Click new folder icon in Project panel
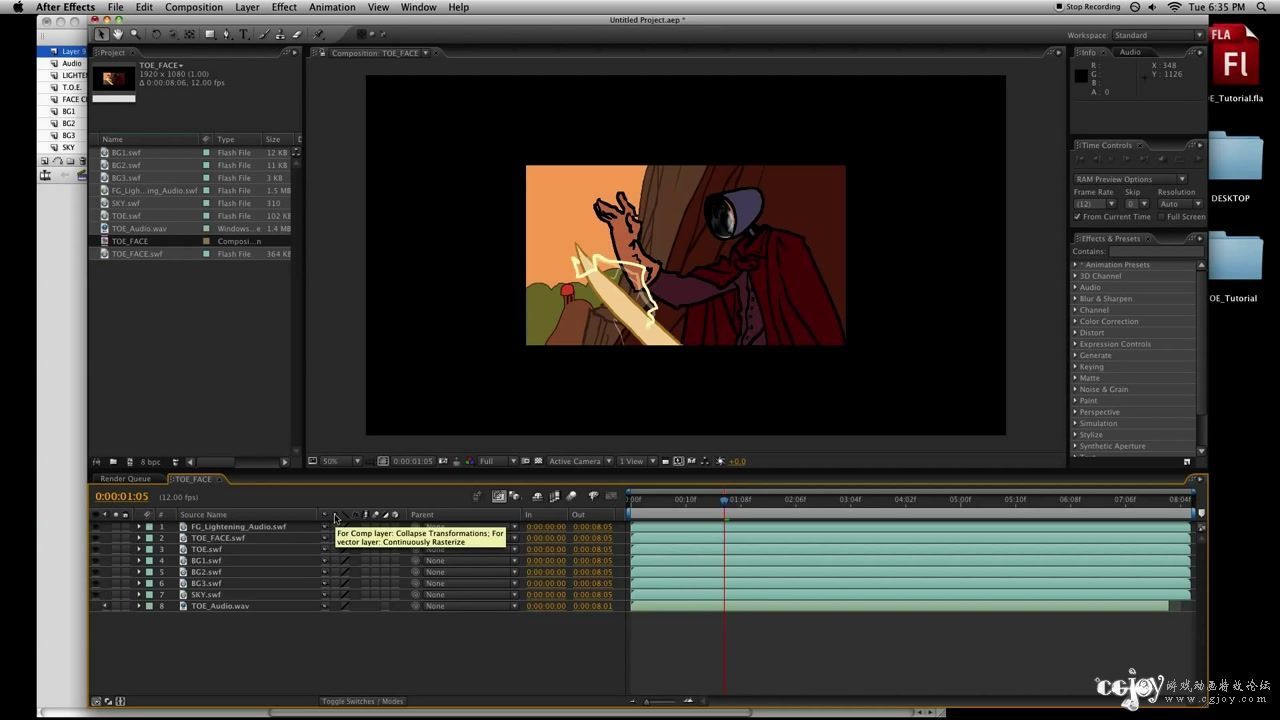 pyautogui.click(x=113, y=462)
